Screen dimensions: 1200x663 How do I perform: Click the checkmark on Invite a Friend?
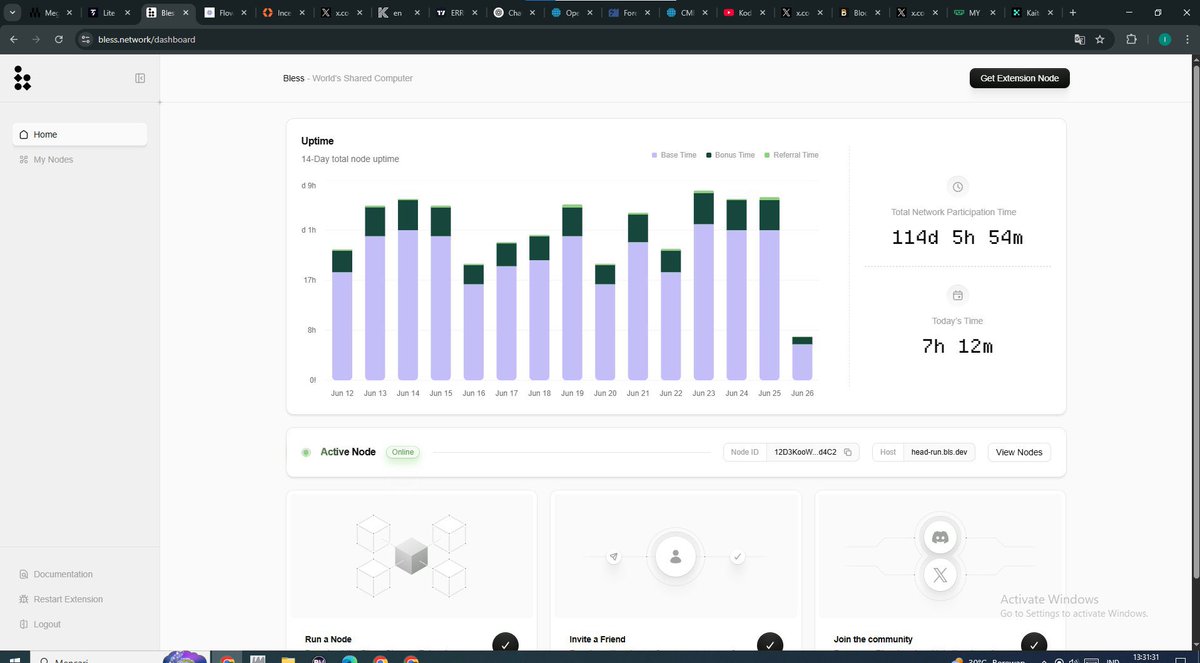(x=770, y=645)
